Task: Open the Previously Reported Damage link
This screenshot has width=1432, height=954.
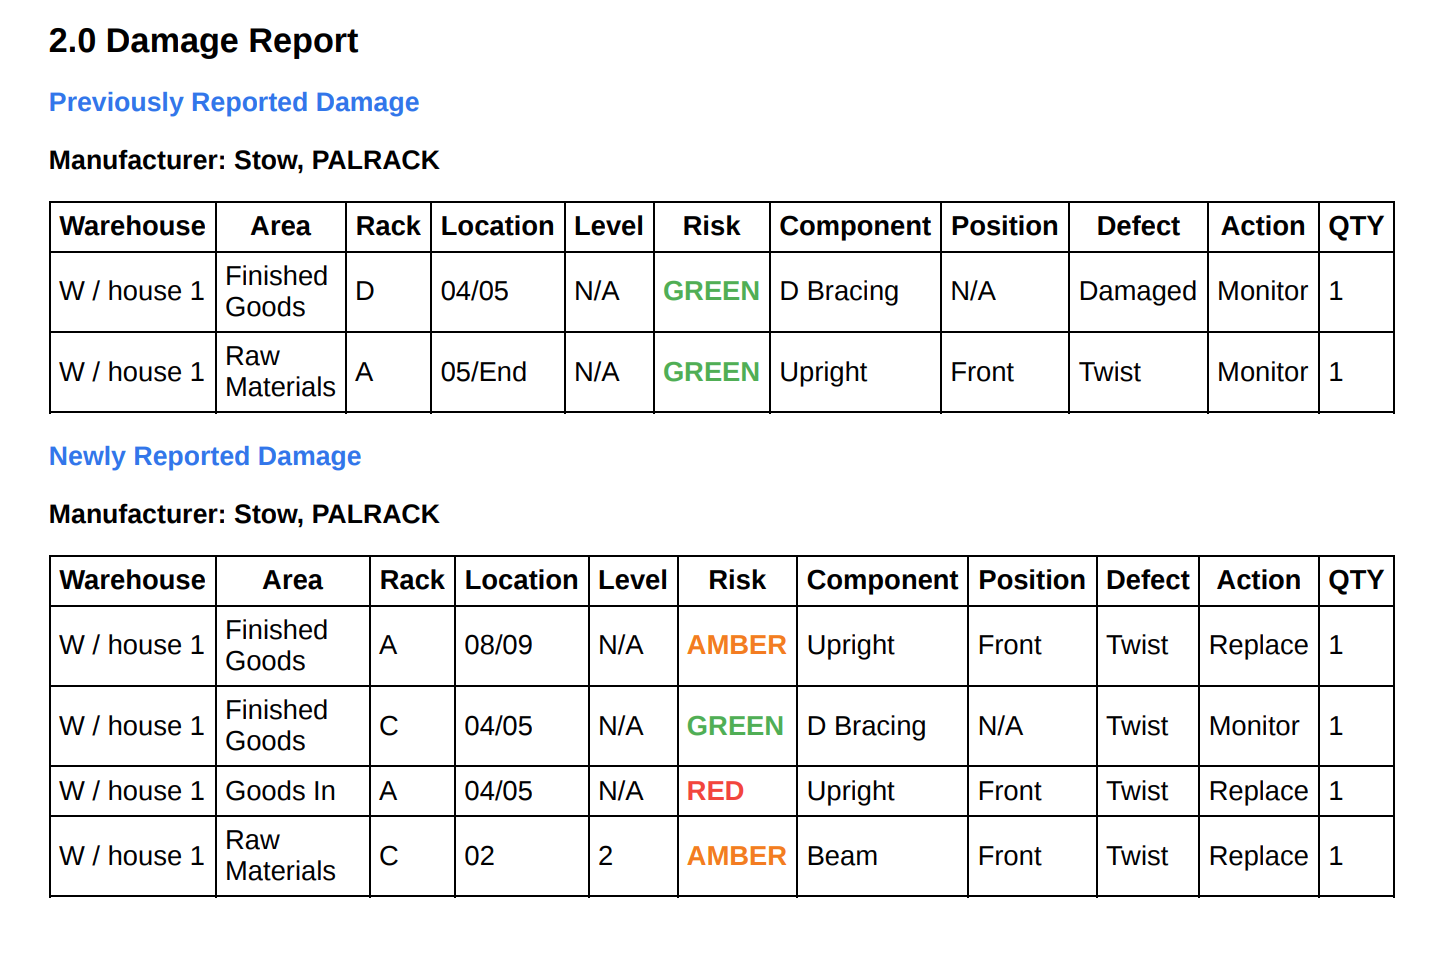Action: point(234,102)
